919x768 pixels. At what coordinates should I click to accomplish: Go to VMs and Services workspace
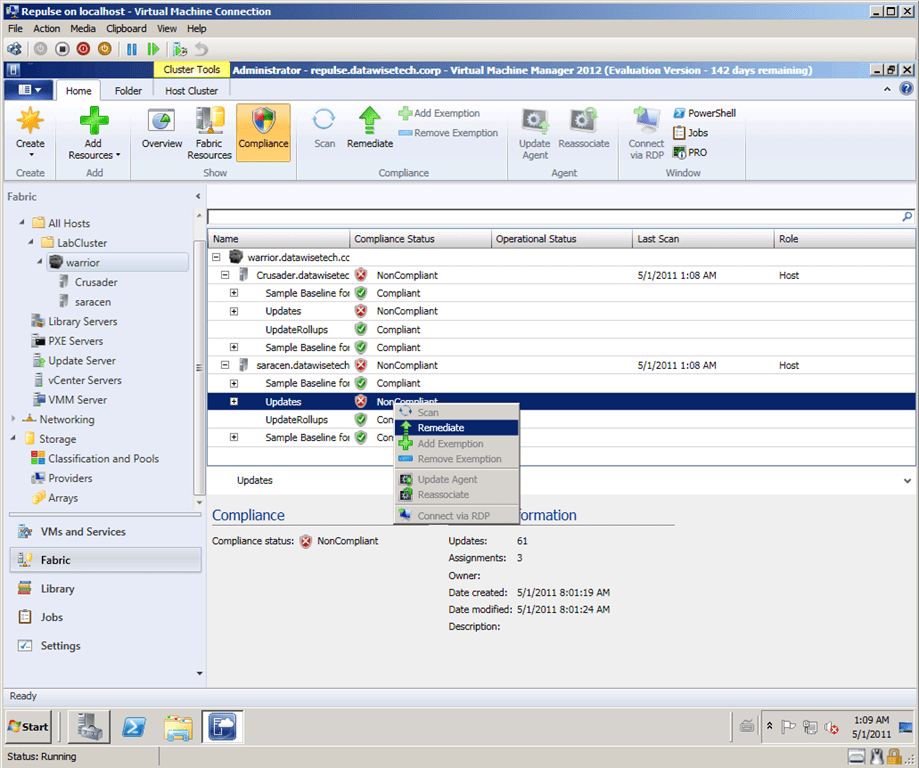coord(105,532)
